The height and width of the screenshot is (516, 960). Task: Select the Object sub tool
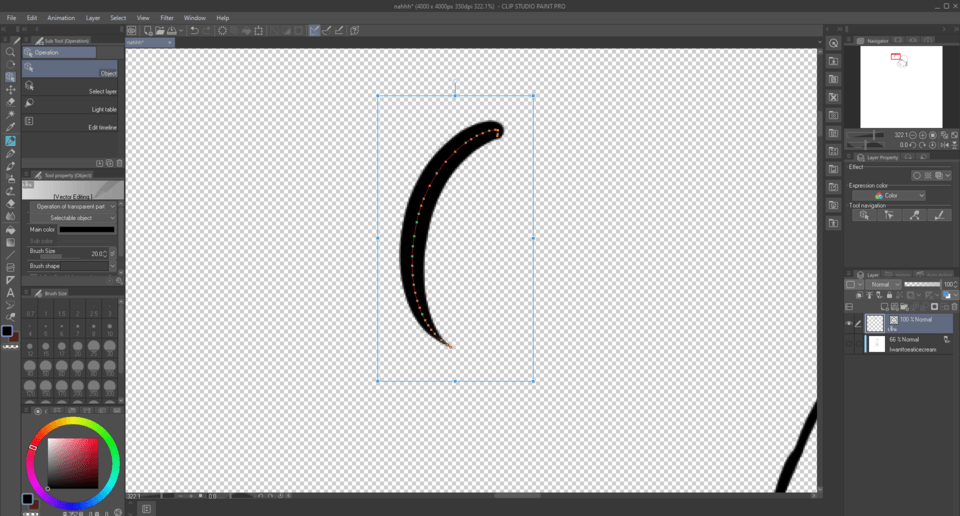[70, 69]
